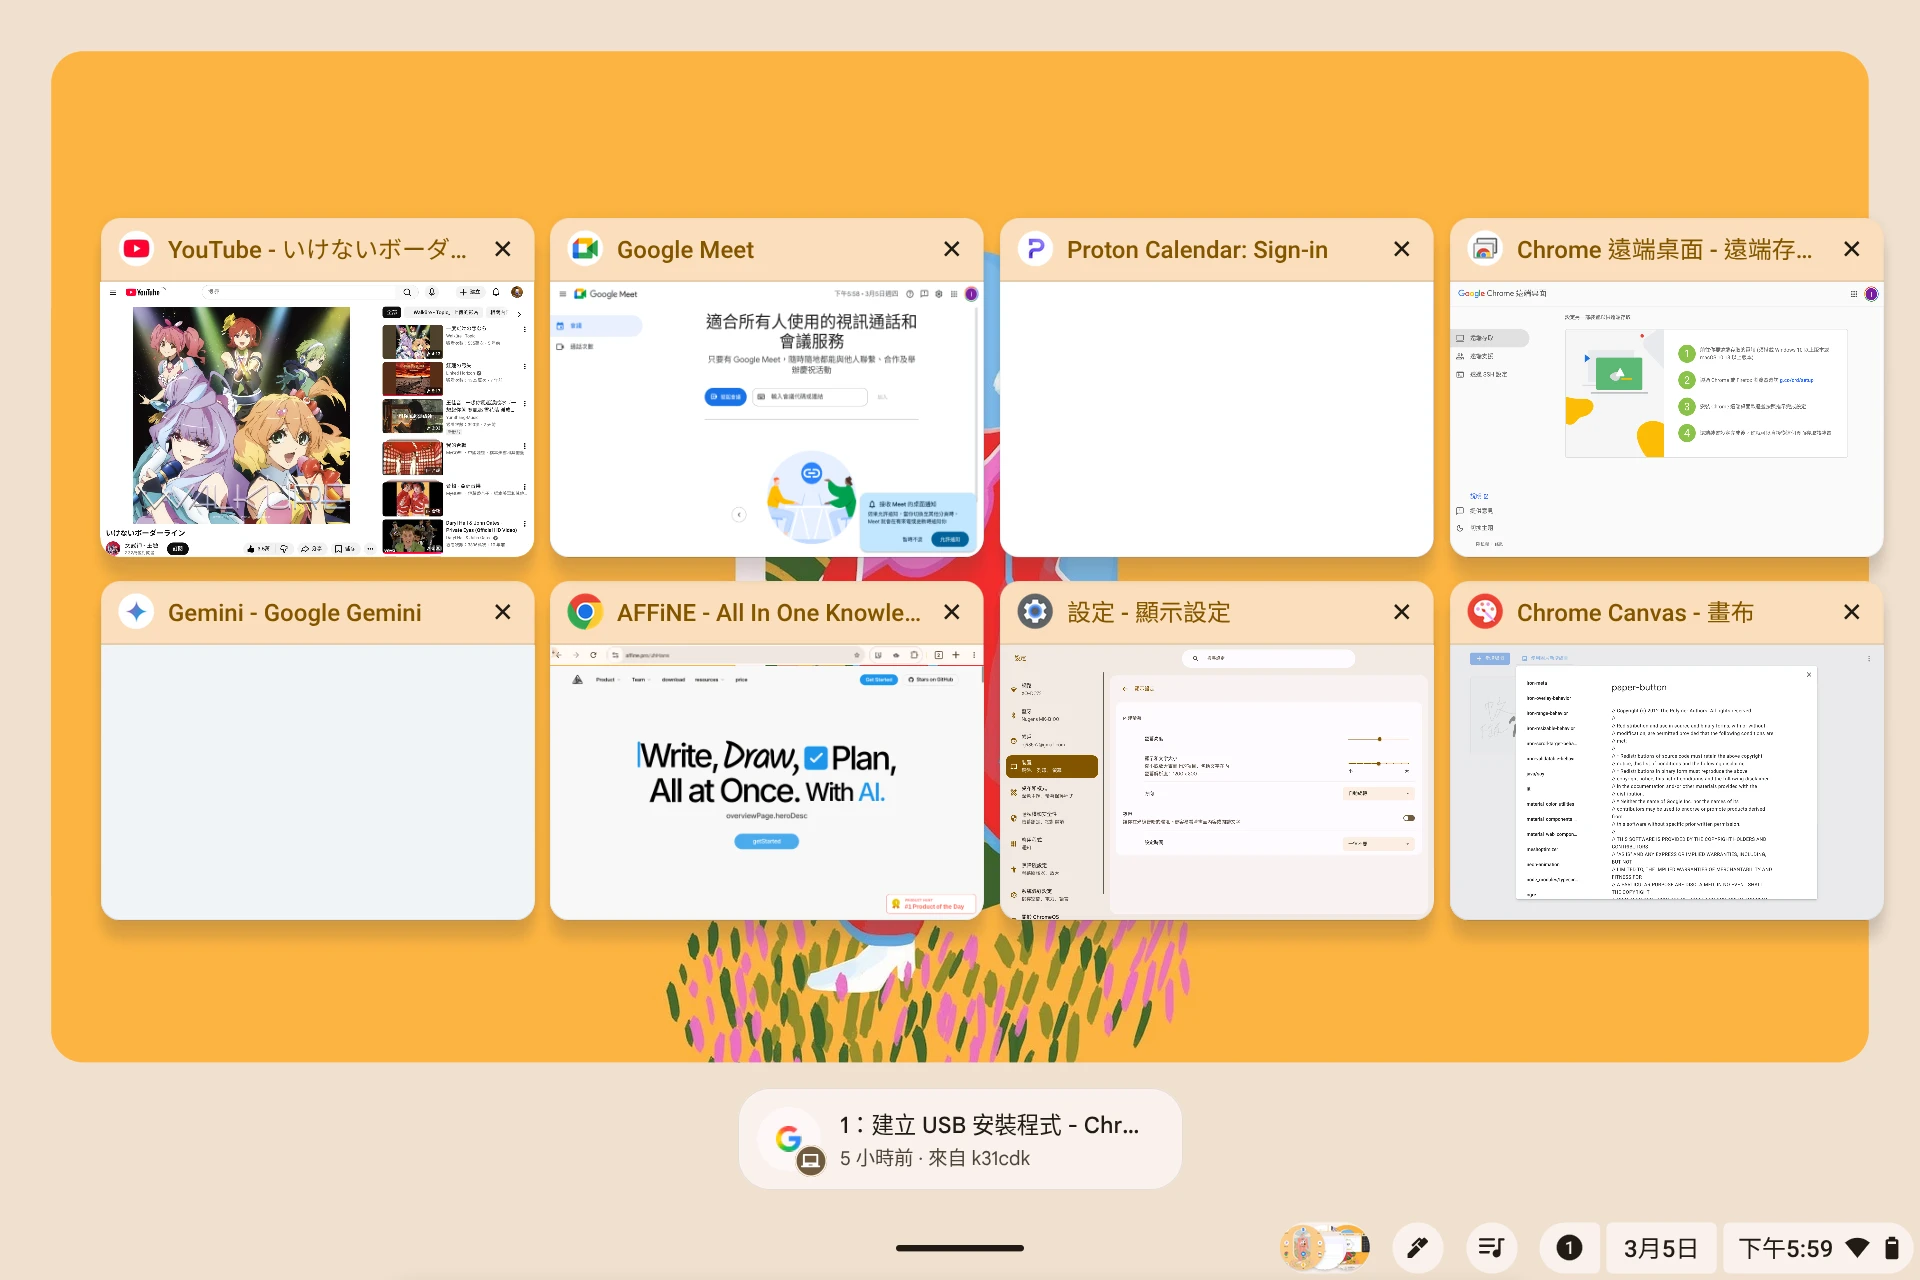Open the holding space tray previews
The height and width of the screenshot is (1280, 1920).
pyautogui.click(x=1325, y=1247)
